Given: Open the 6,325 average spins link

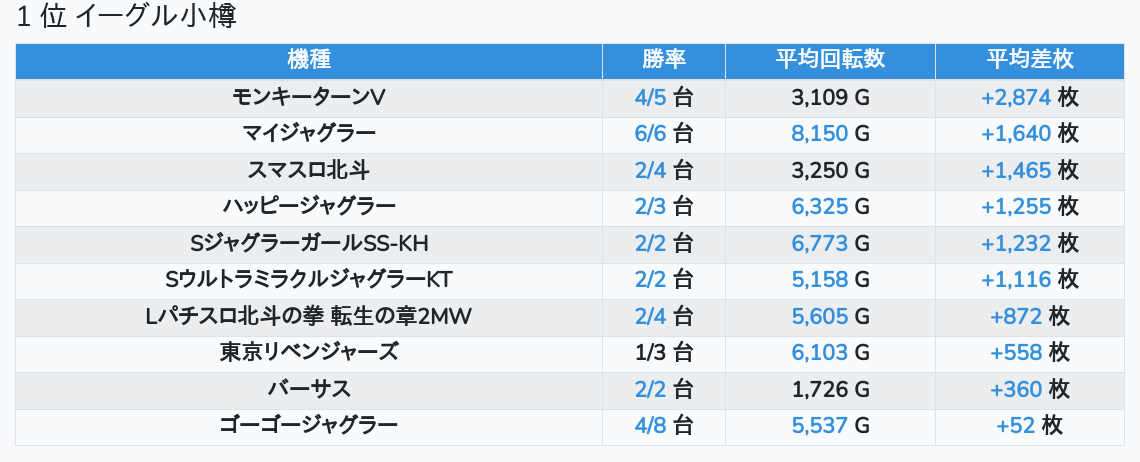Looking at the screenshot, I should pyautogui.click(x=819, y=207).
